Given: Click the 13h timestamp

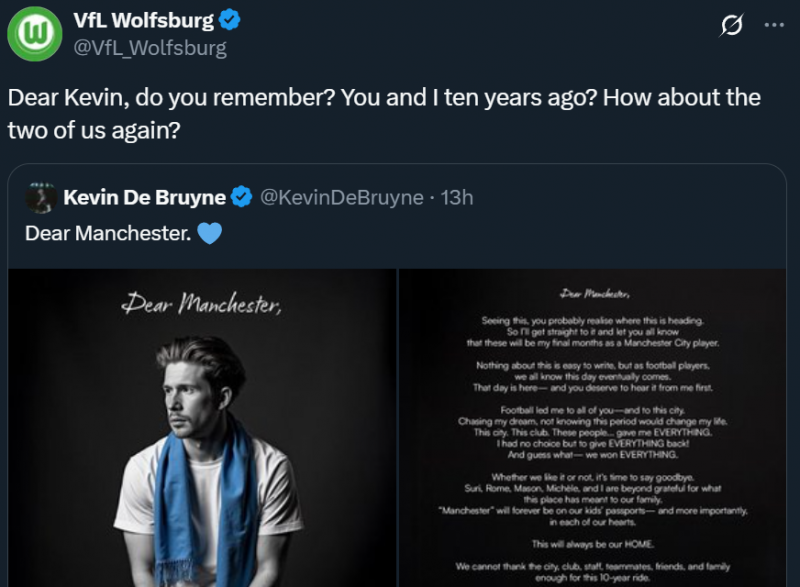Looking at the screenshot, I should coord(456,197).
